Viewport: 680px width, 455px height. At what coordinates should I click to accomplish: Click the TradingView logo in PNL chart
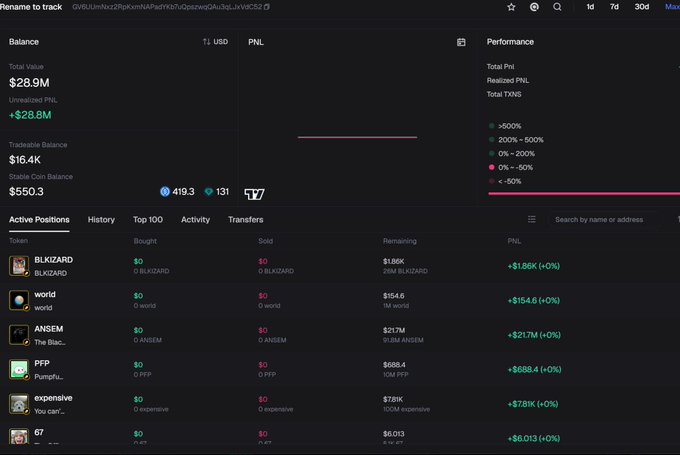point(255,194)
